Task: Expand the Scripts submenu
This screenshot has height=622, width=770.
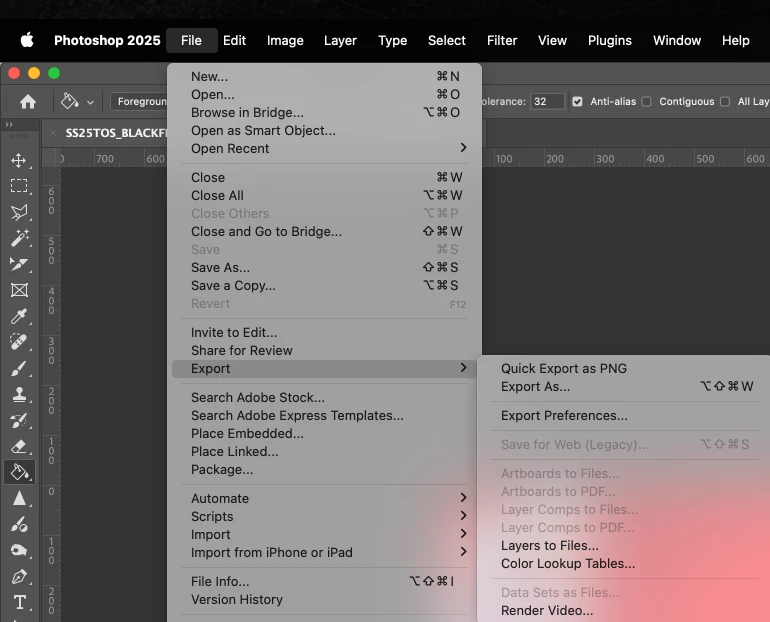Action: pyautogui.click(x=324, y=516)
